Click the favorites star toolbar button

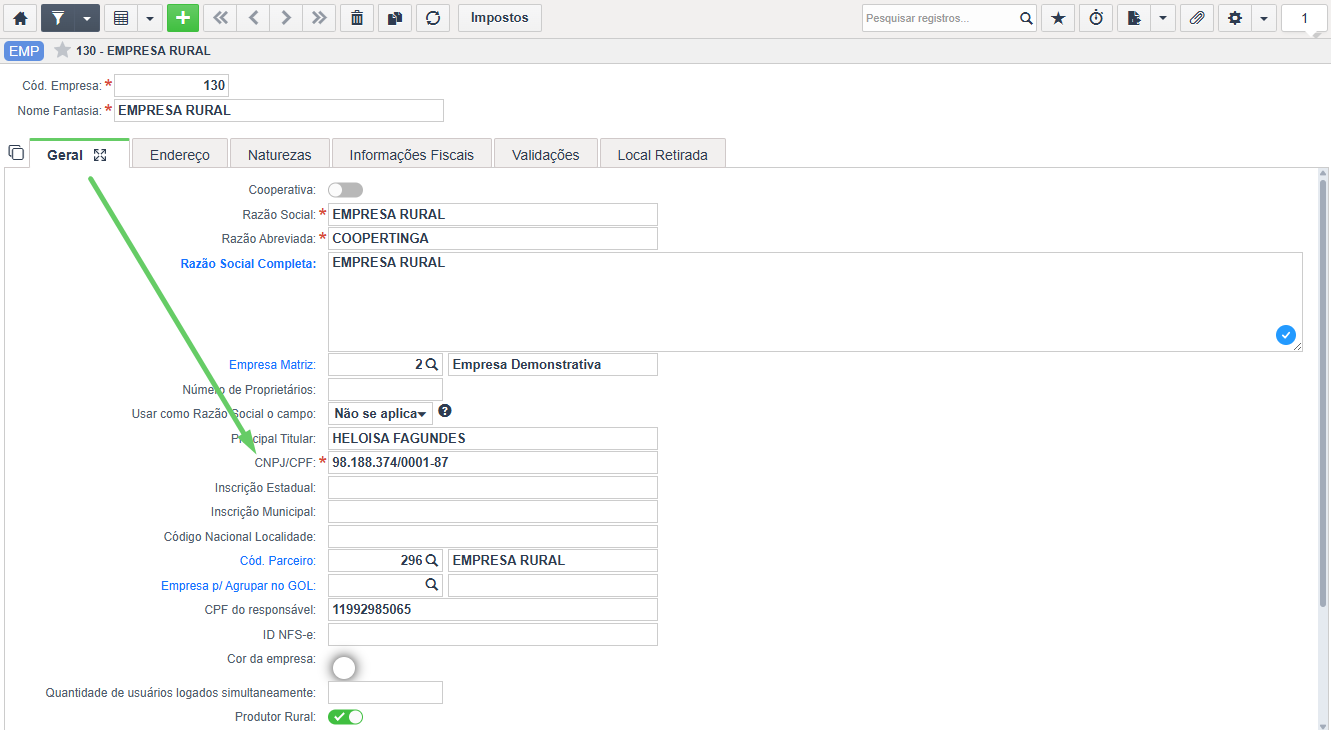click(x=1058, y=18)
